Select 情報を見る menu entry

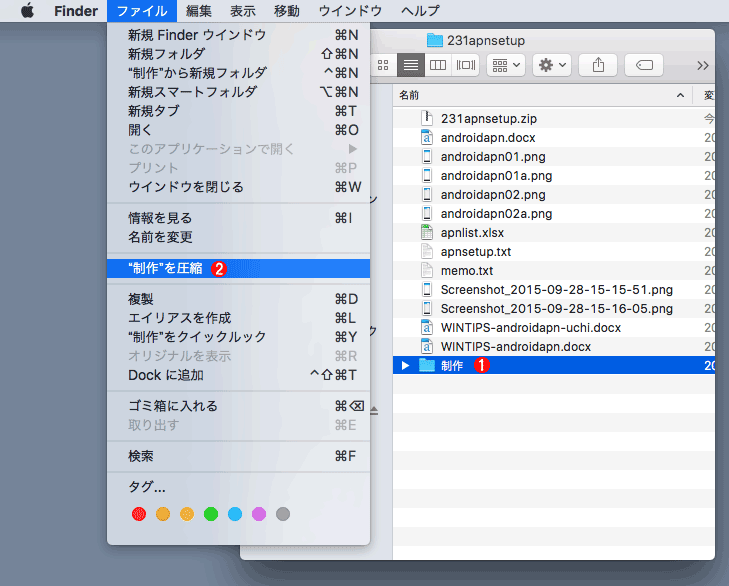click(x=160, y=218)
